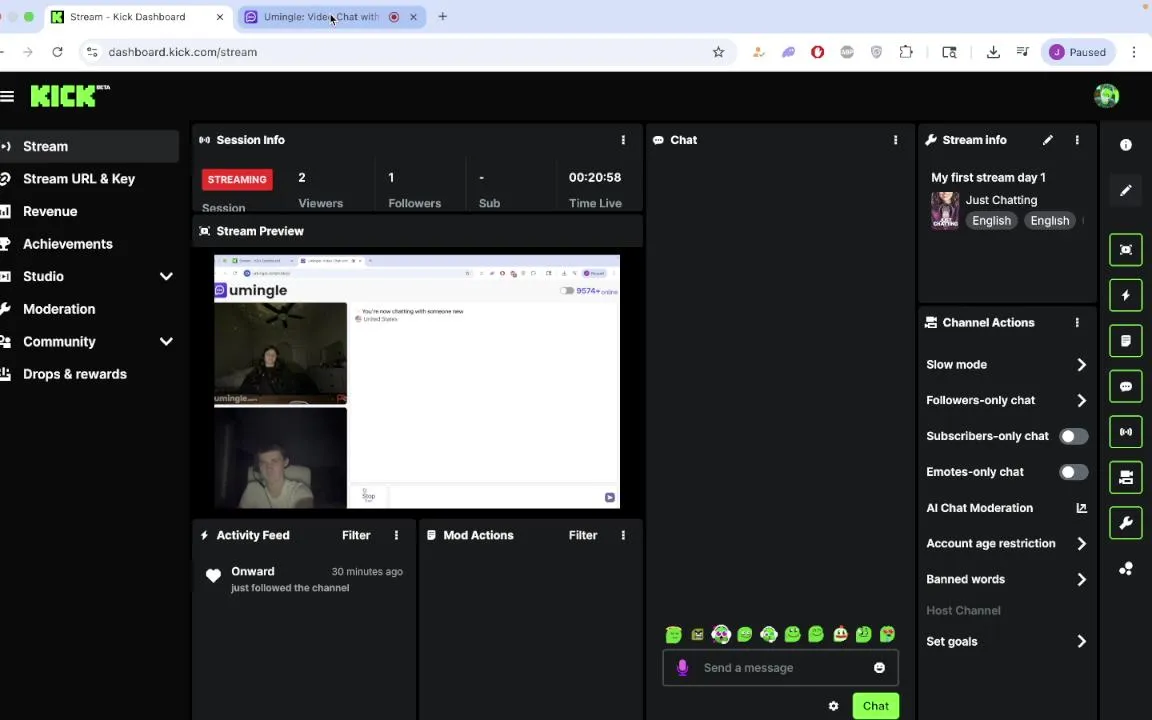Open Banned words chevron
The image size is (1152, 720).
1081,580
